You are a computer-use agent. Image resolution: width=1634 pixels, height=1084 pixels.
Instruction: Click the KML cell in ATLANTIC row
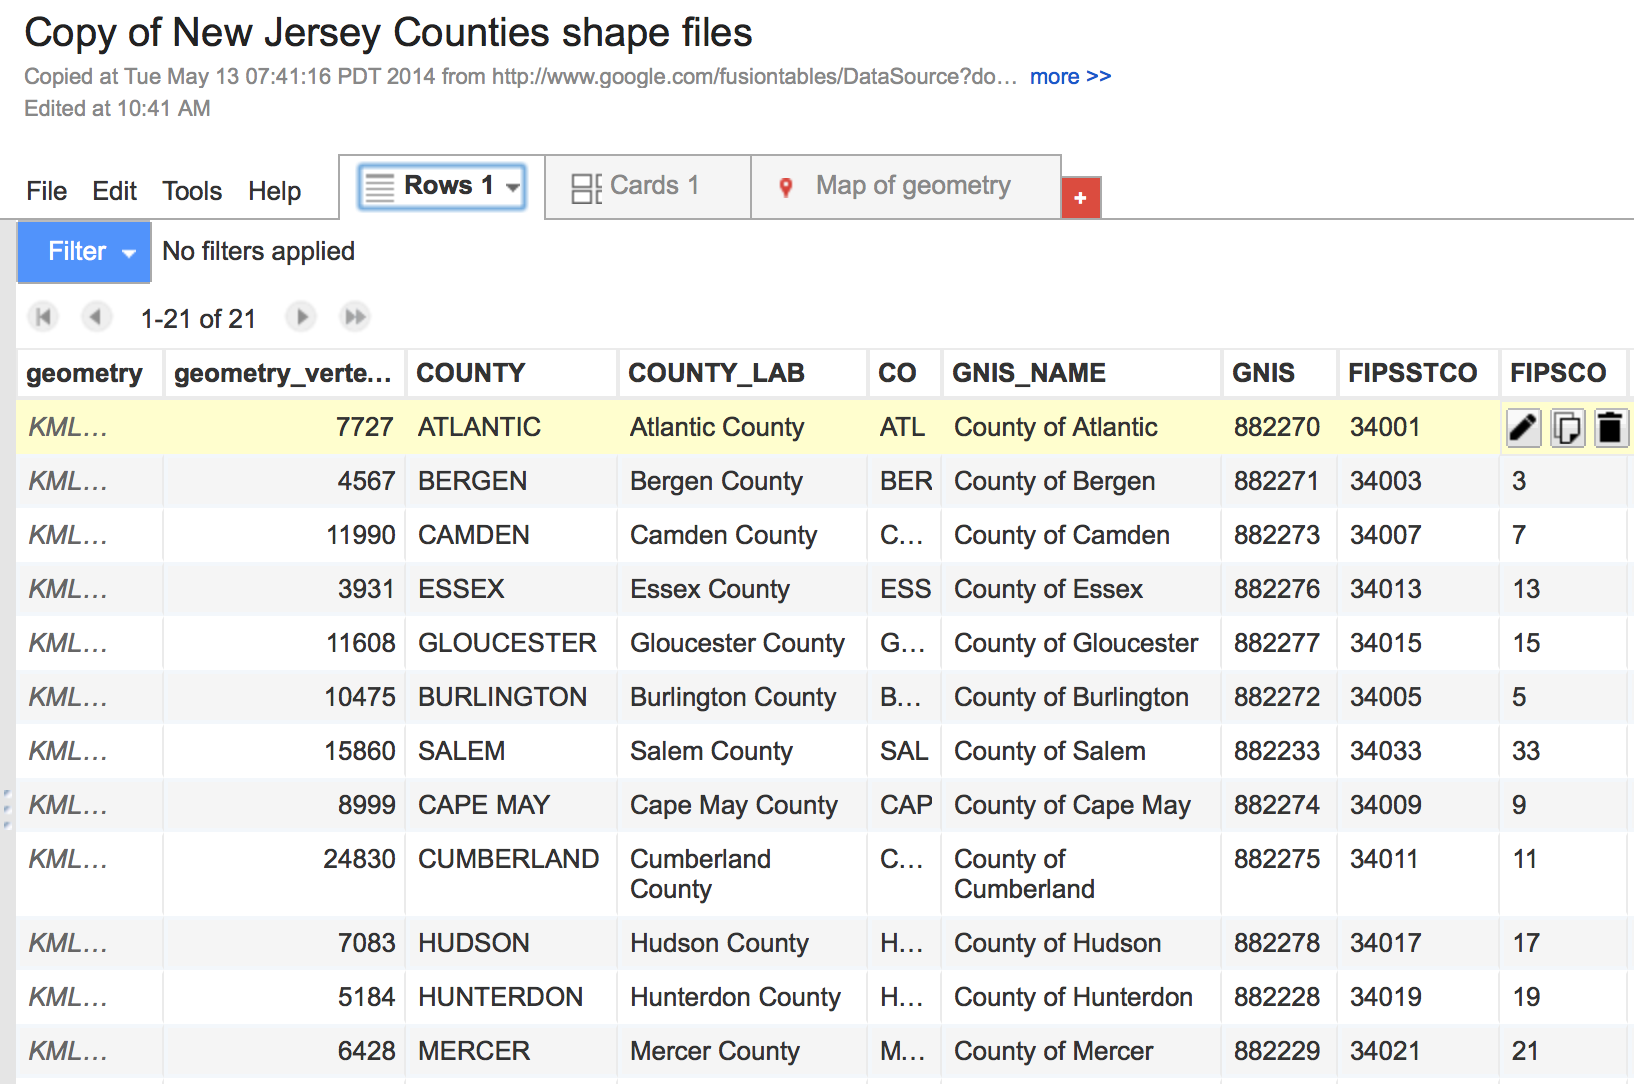89,427
